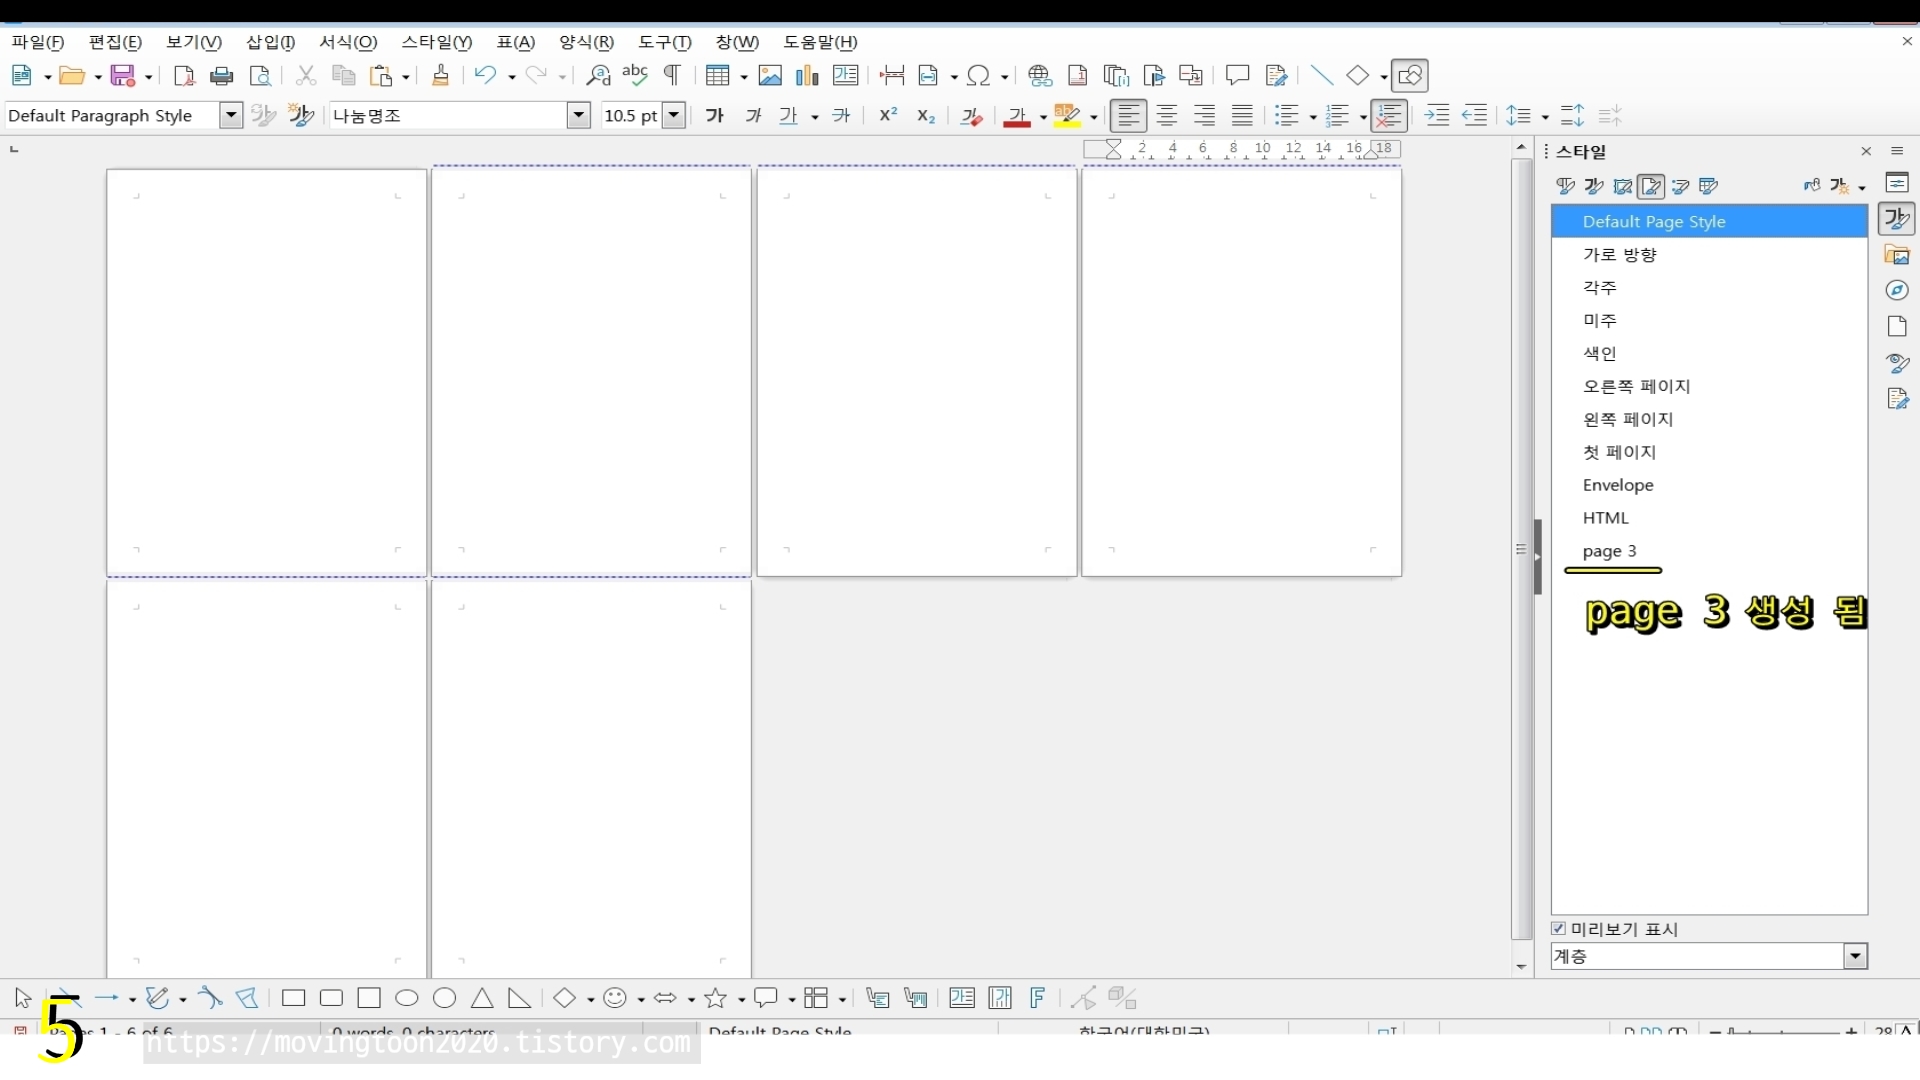Insert Hyperlink globe icon
Screen dimensions: 1920x1080
(x=1040, y=76)
